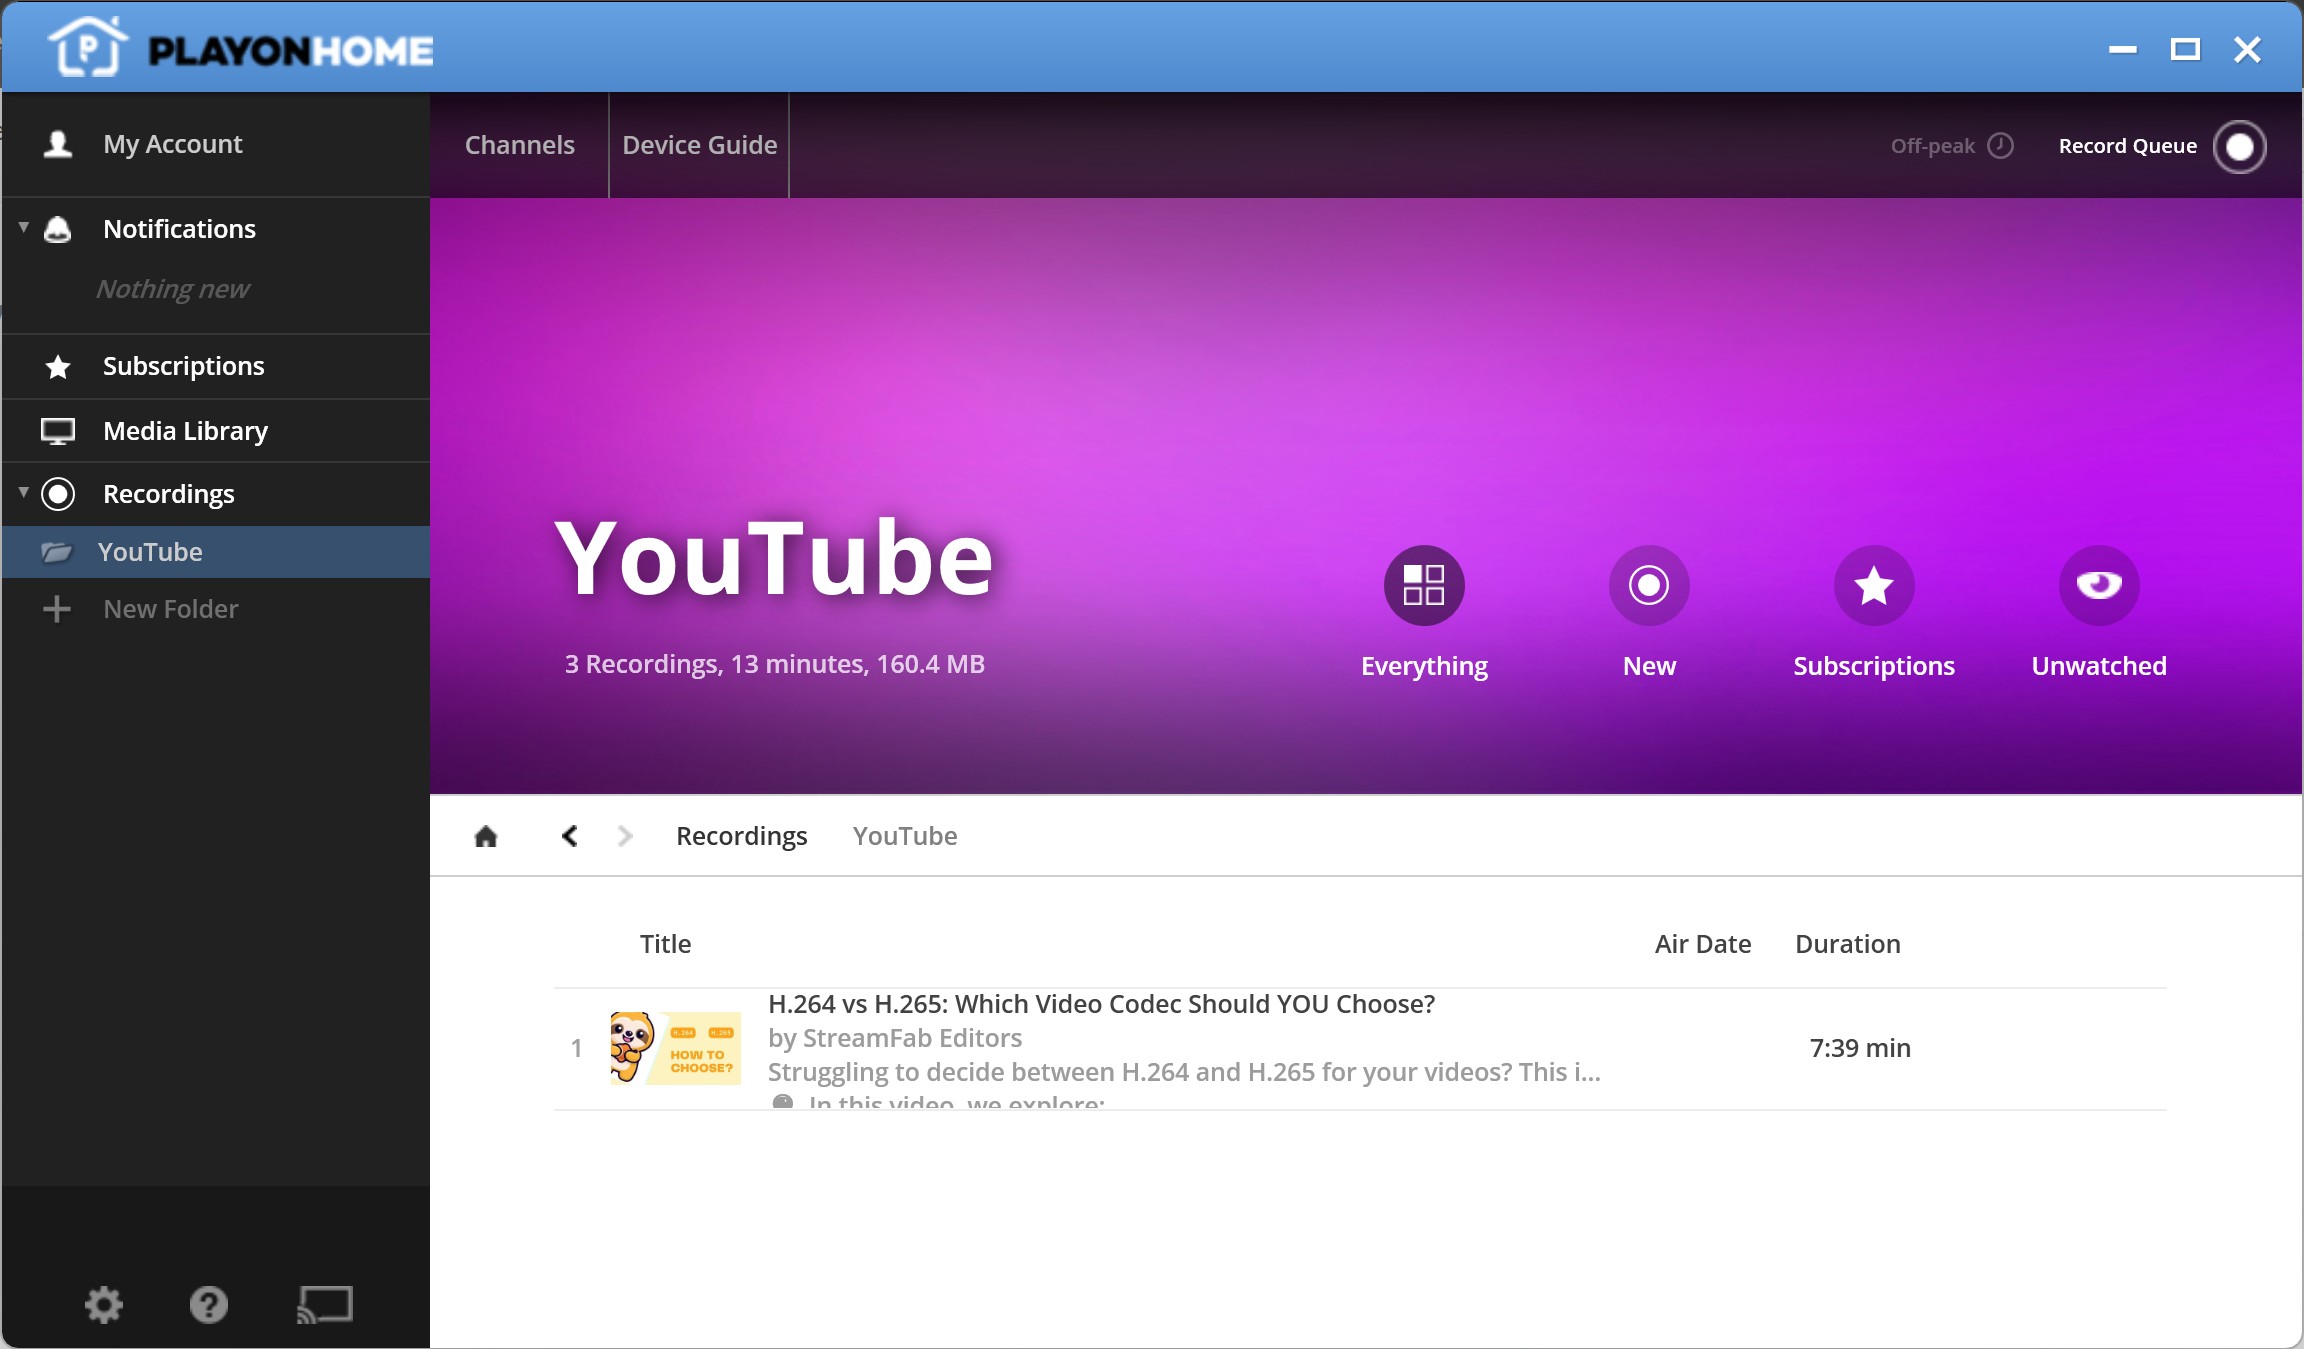Open the H.264 vs H.265 video thumbnail
Viewport: 2304px width, 1349px height.
coord(676,1048)
